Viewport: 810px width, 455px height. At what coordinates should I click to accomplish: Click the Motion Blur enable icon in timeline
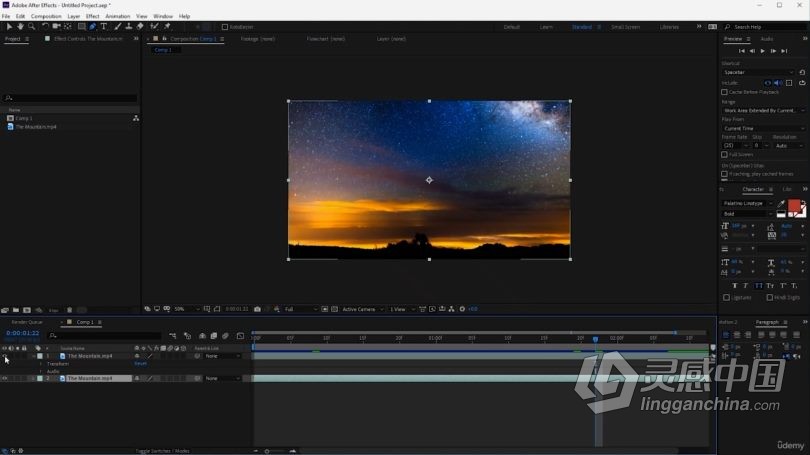225,336
